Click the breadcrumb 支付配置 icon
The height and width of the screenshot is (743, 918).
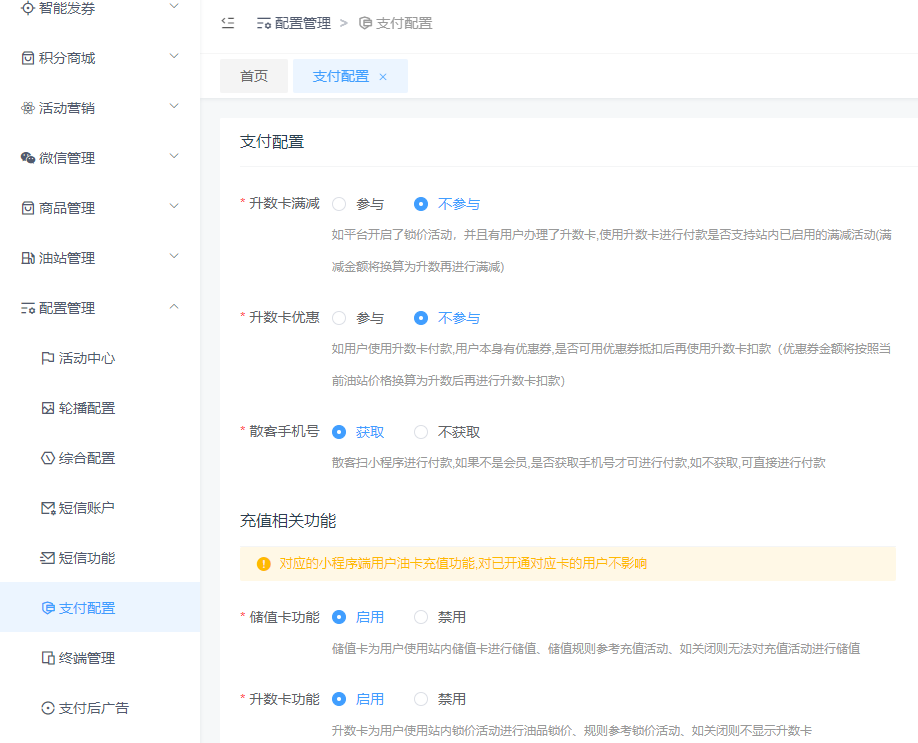(x=365, y=23)
